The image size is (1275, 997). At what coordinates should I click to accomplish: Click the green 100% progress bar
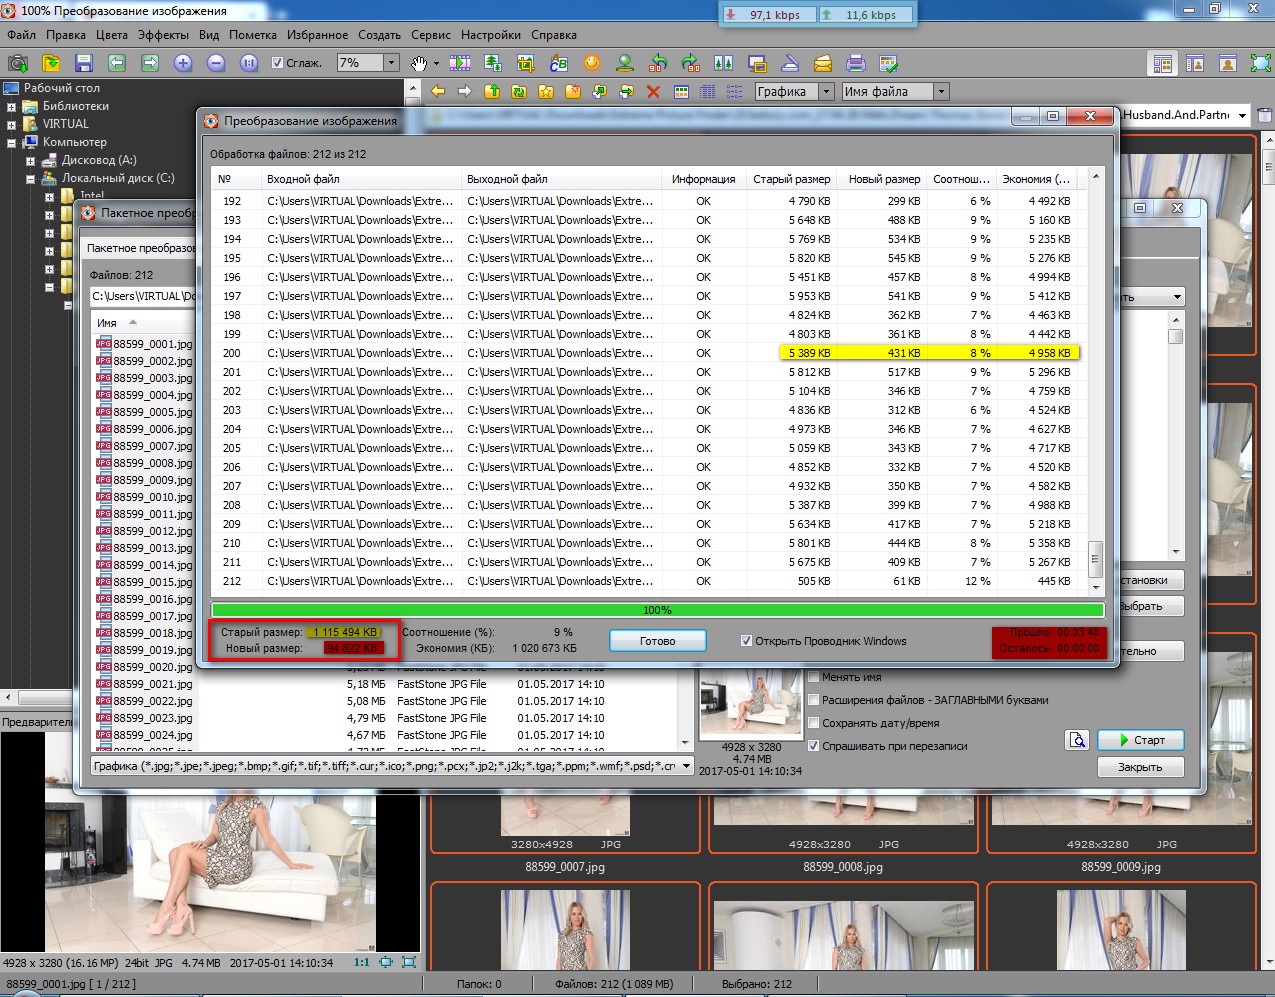658,610
